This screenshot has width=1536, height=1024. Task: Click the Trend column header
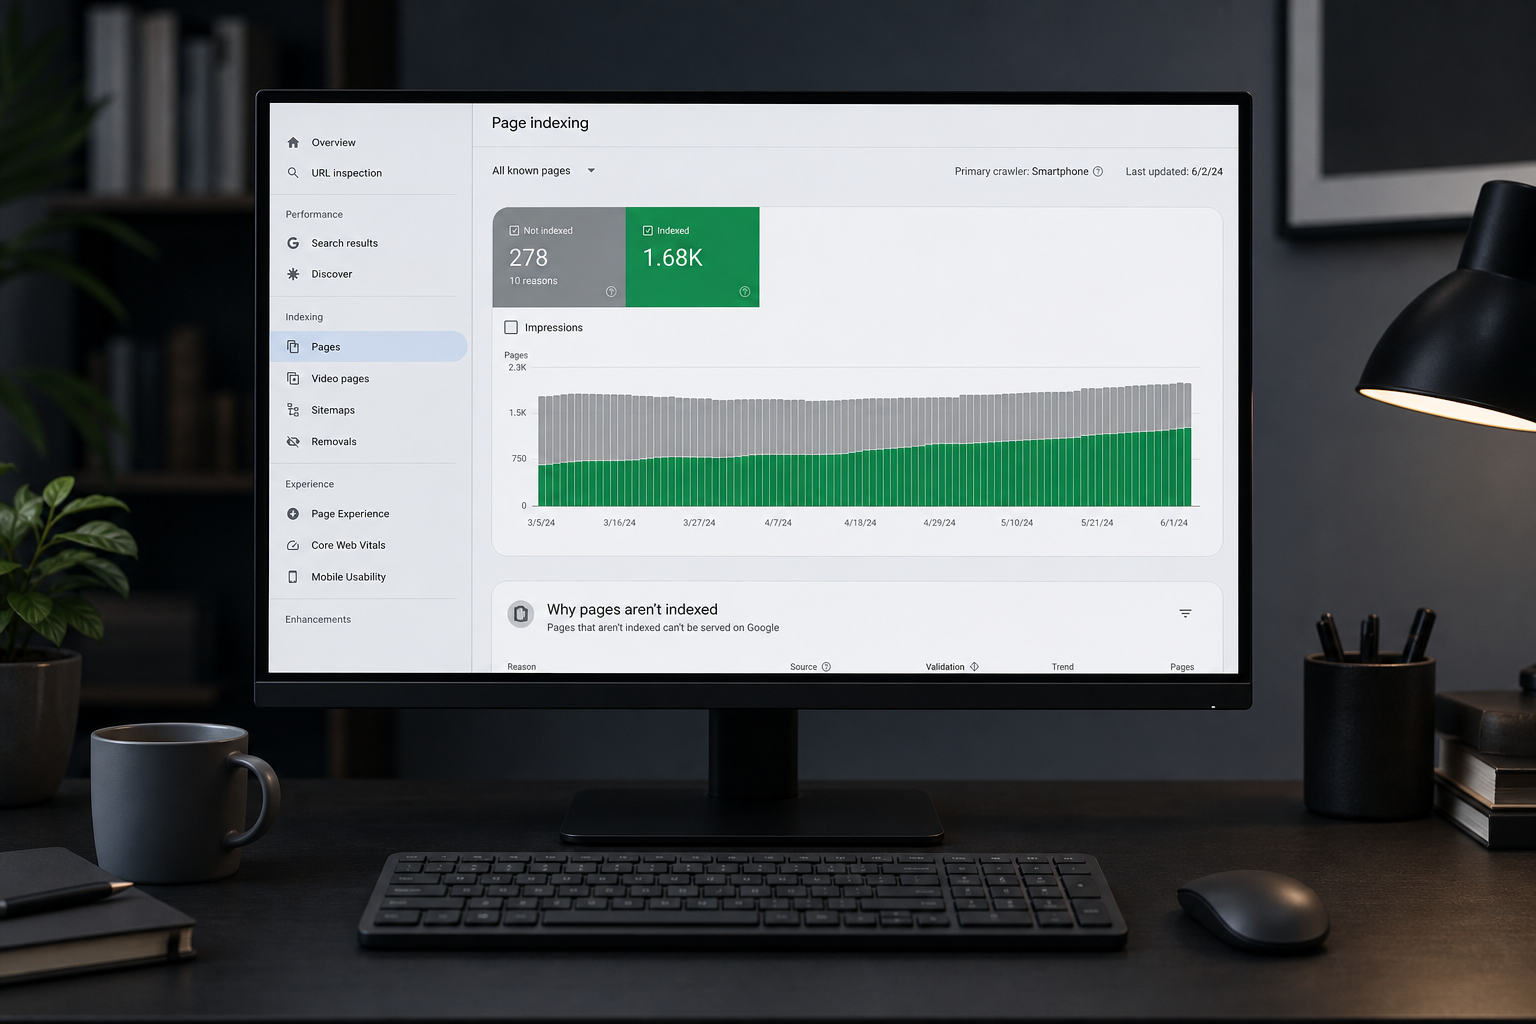point(1062,667)
